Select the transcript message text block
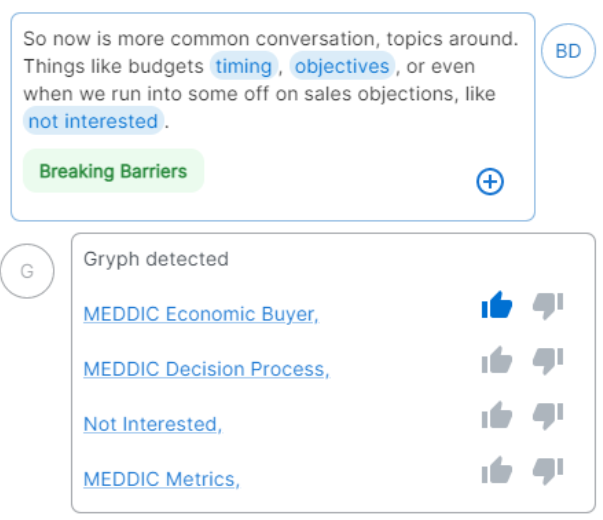The image size is (603, 520). click(x=271, y=80)
